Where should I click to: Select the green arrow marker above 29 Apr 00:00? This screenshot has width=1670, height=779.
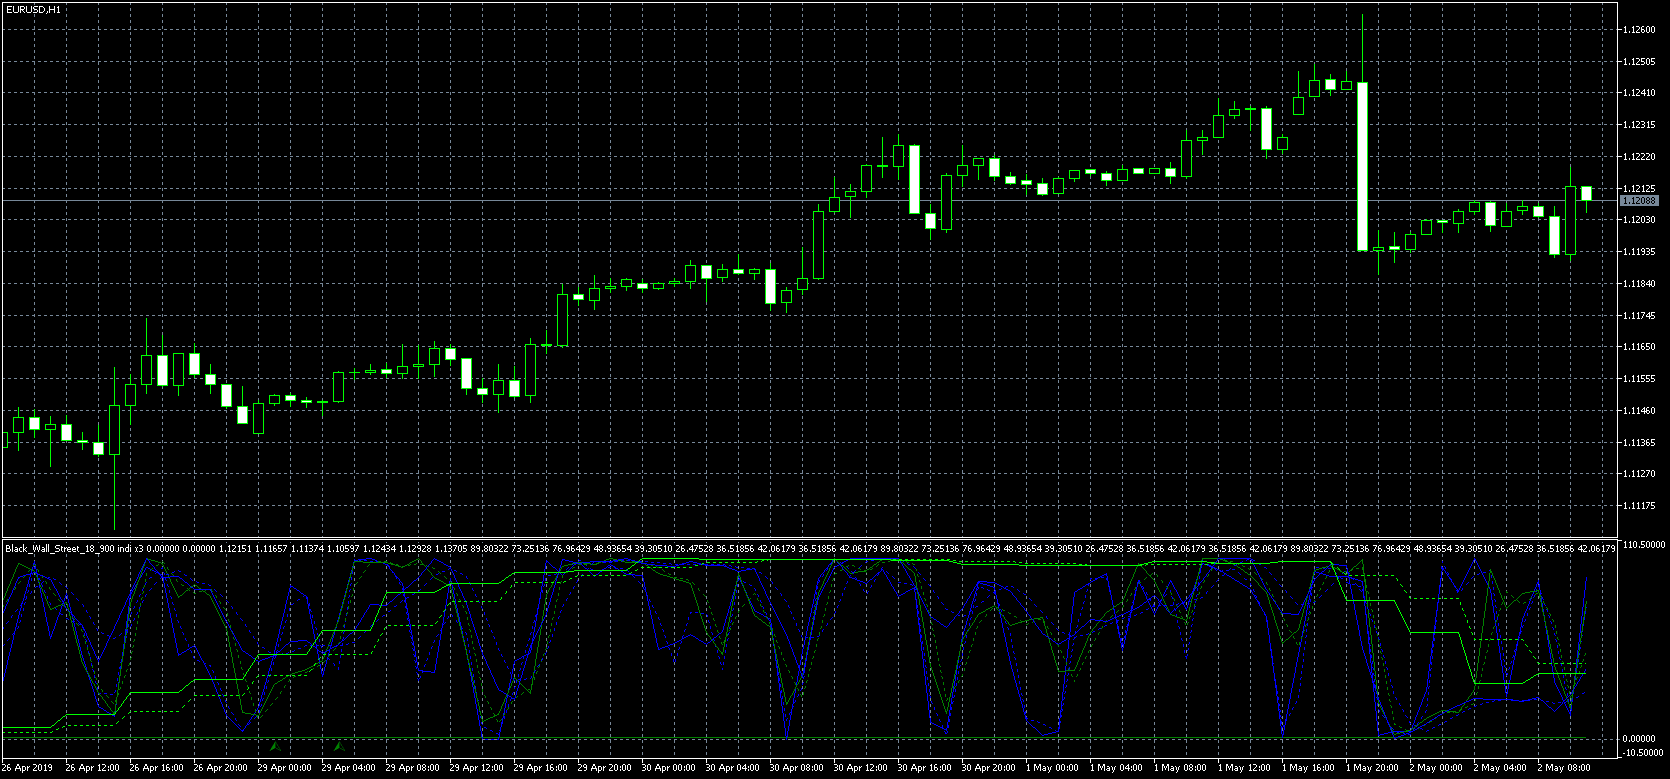[275, 746]
